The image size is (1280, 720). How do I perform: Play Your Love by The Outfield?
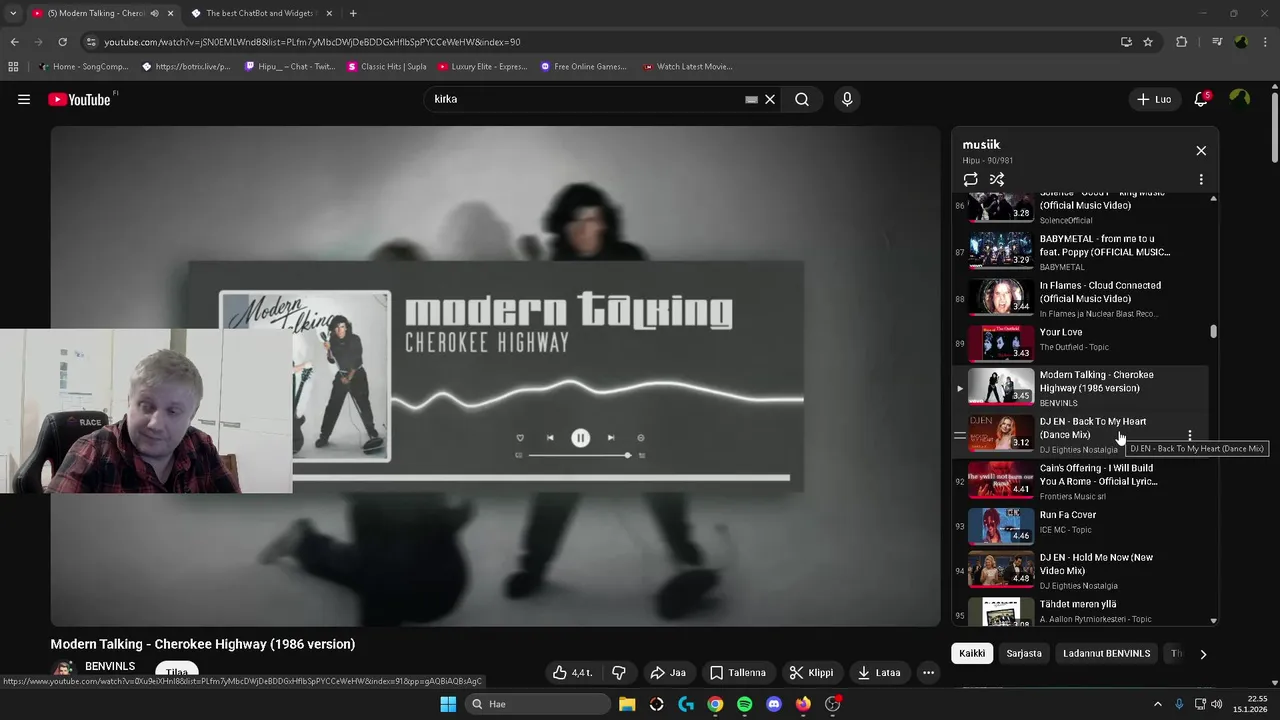click(x=1082, y=344)
